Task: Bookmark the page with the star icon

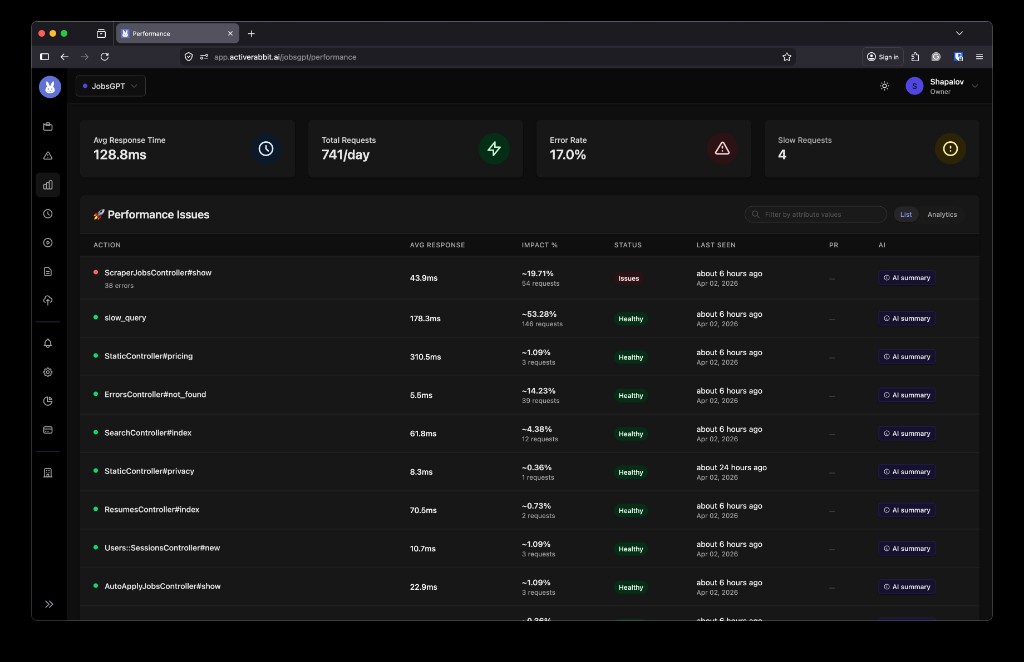Action: (x=787, y=57)
